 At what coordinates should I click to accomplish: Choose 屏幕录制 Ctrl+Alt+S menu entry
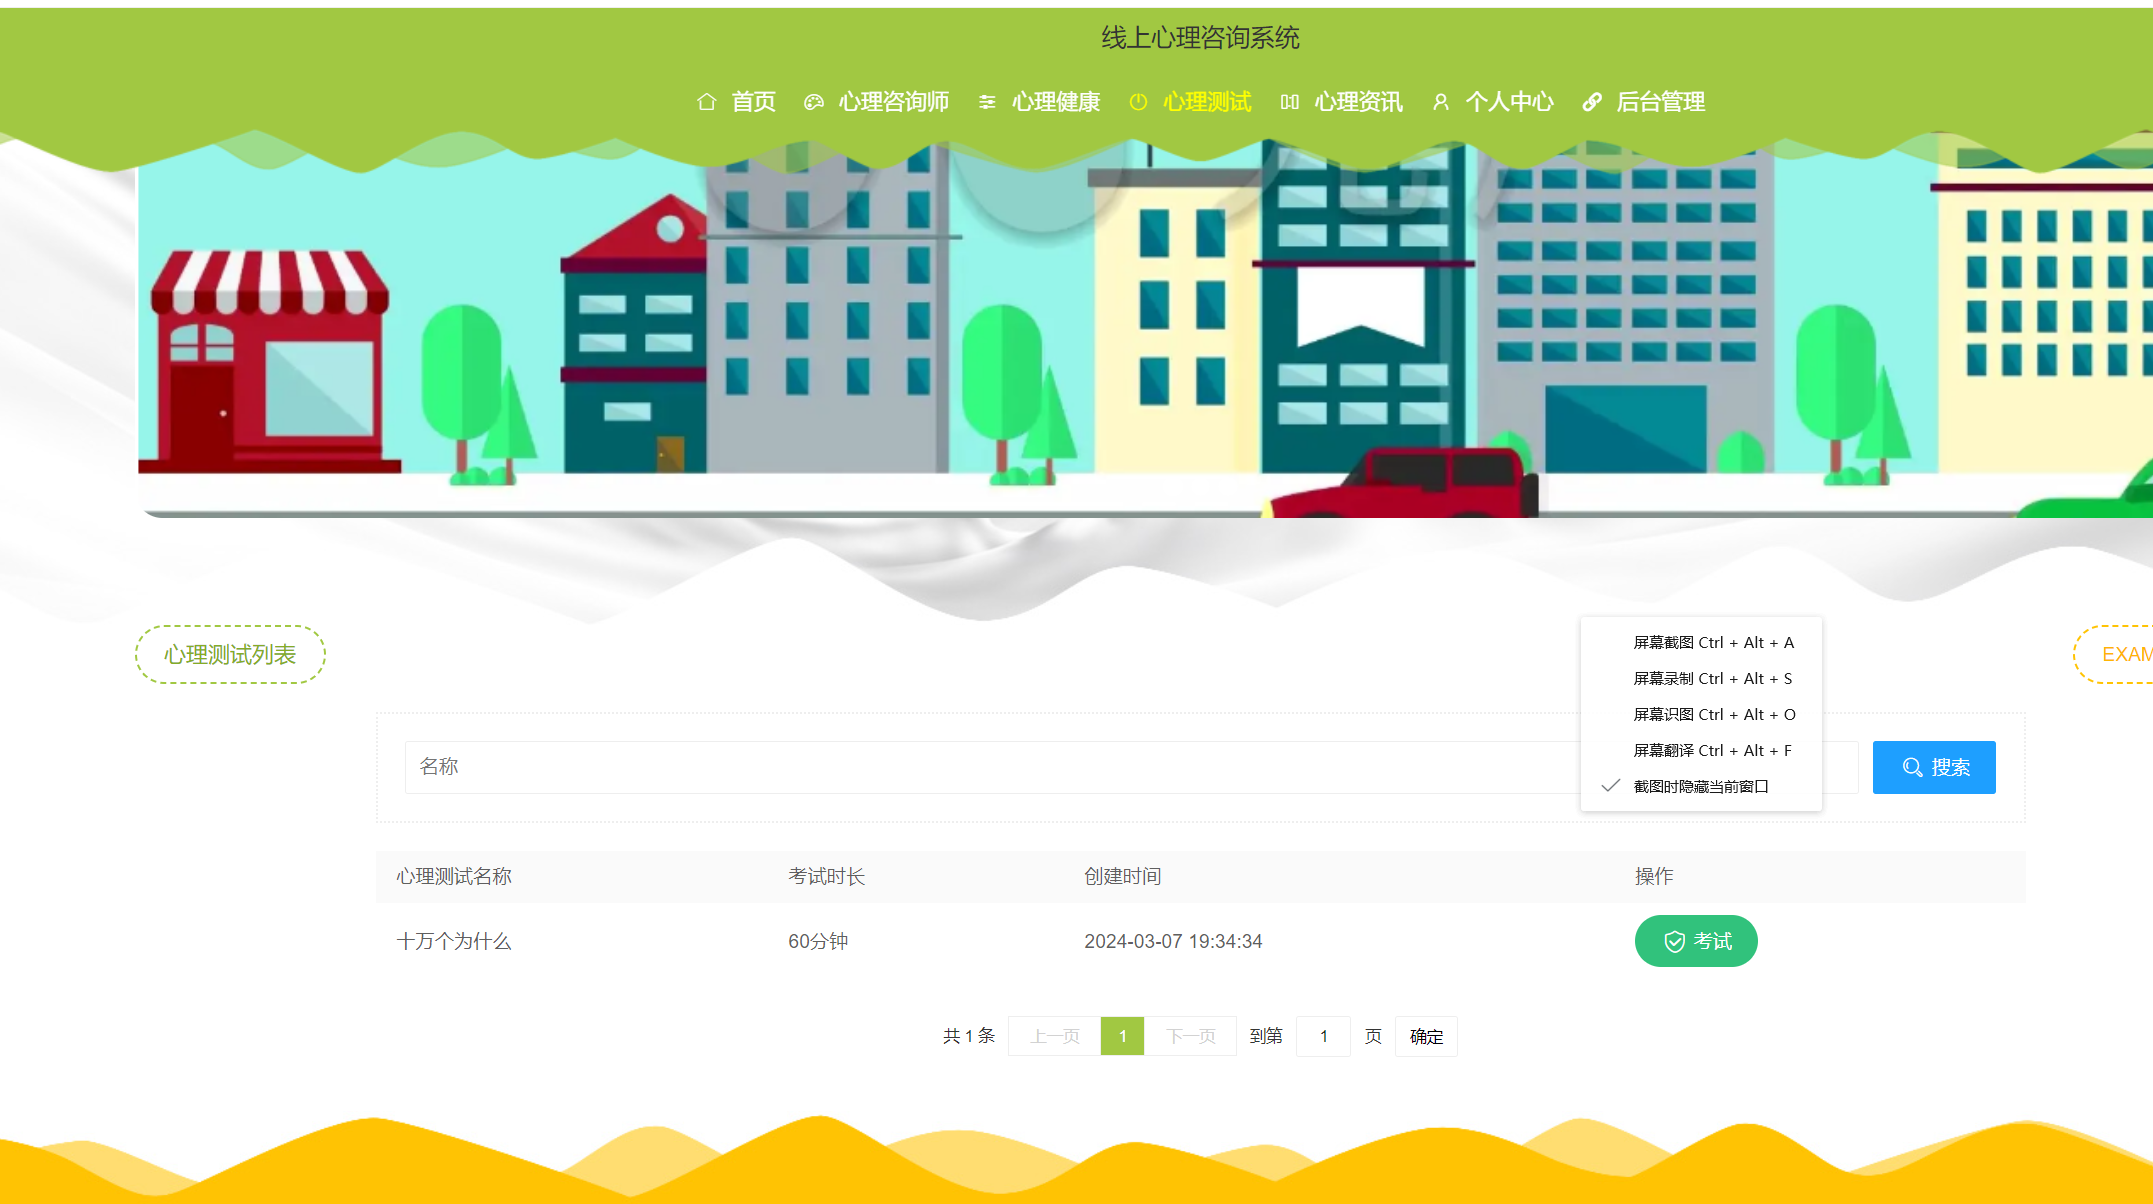pyautogui.click(x=1712, y=679)
